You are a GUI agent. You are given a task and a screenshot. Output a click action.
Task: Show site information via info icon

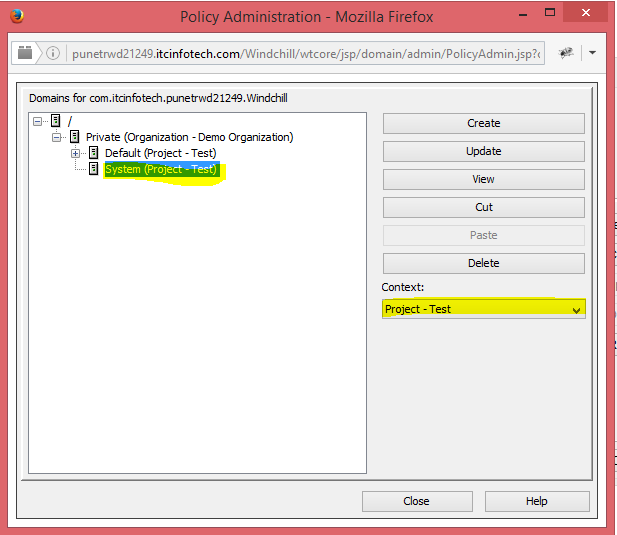[x=53, y=53]
